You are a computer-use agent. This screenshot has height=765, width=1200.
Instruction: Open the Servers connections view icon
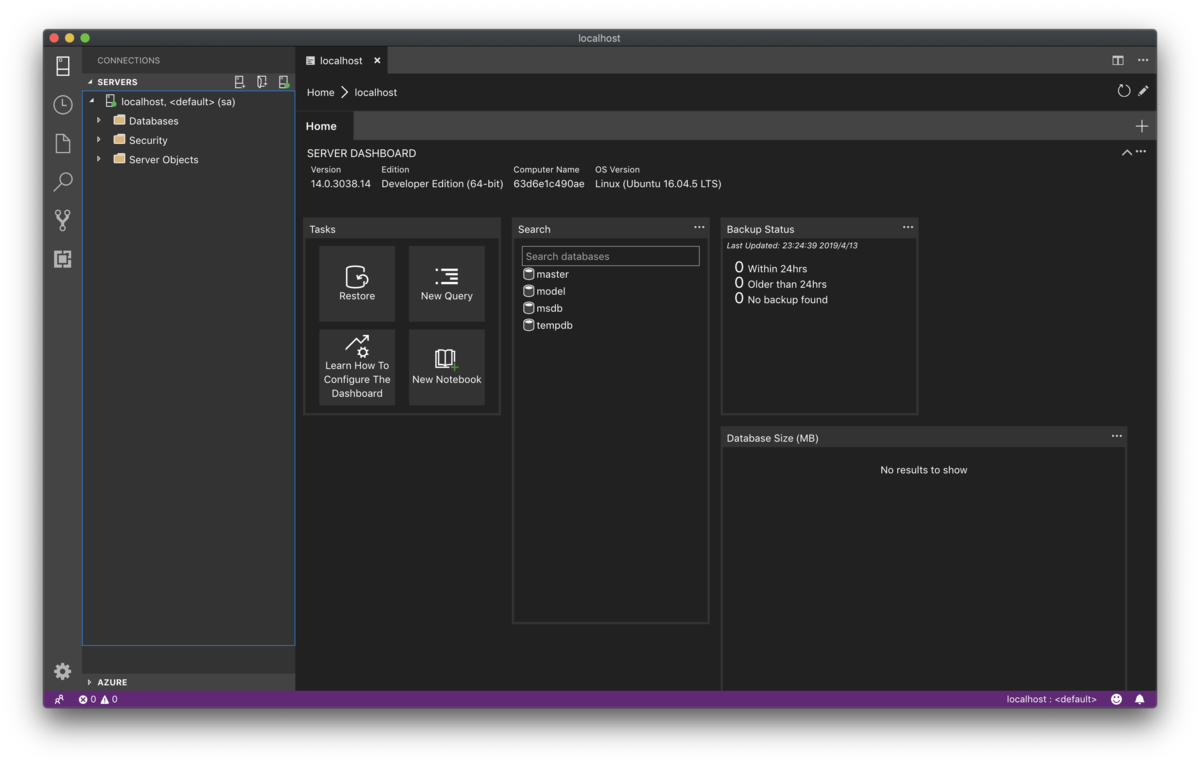click(63, 66)
